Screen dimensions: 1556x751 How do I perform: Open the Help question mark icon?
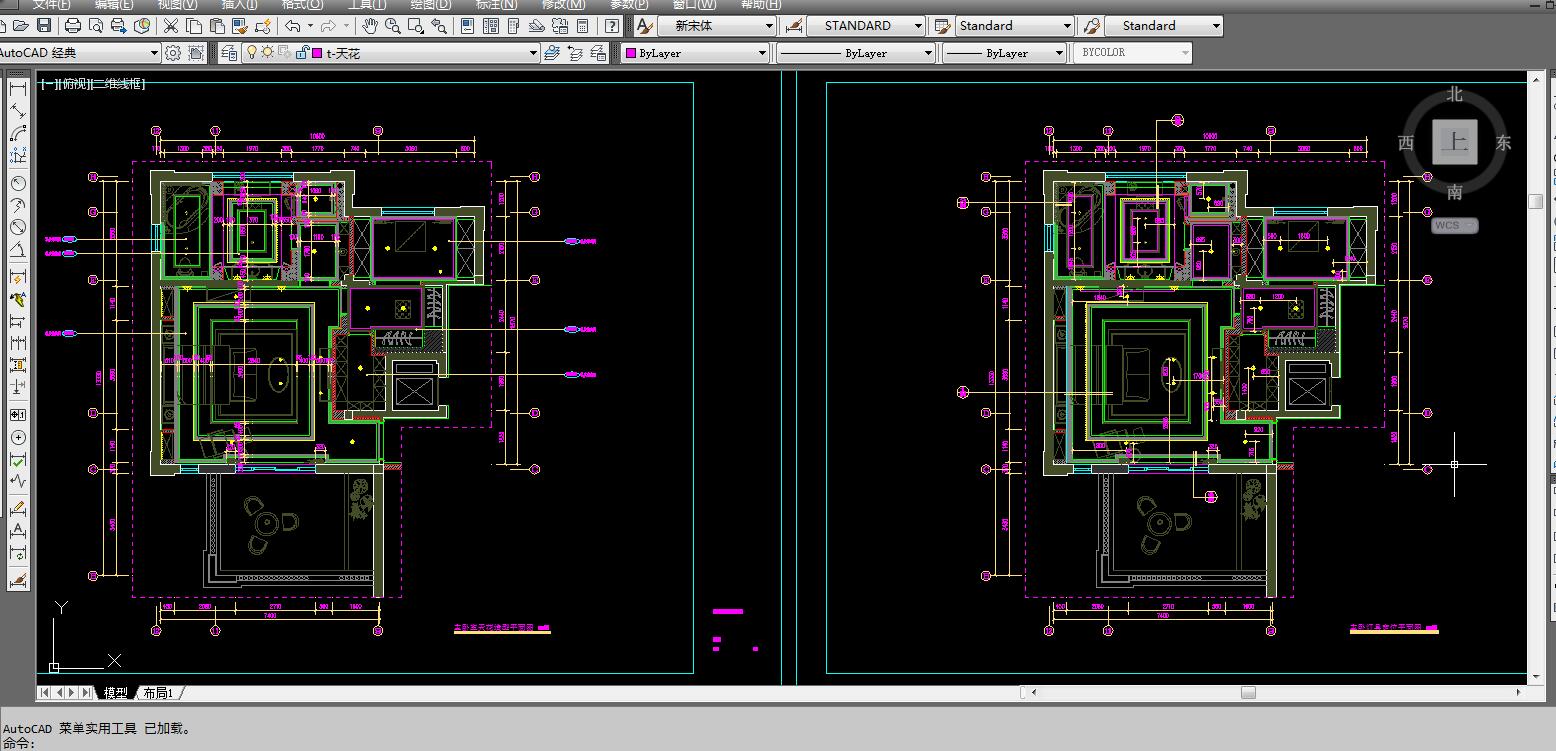coord(612,26)
